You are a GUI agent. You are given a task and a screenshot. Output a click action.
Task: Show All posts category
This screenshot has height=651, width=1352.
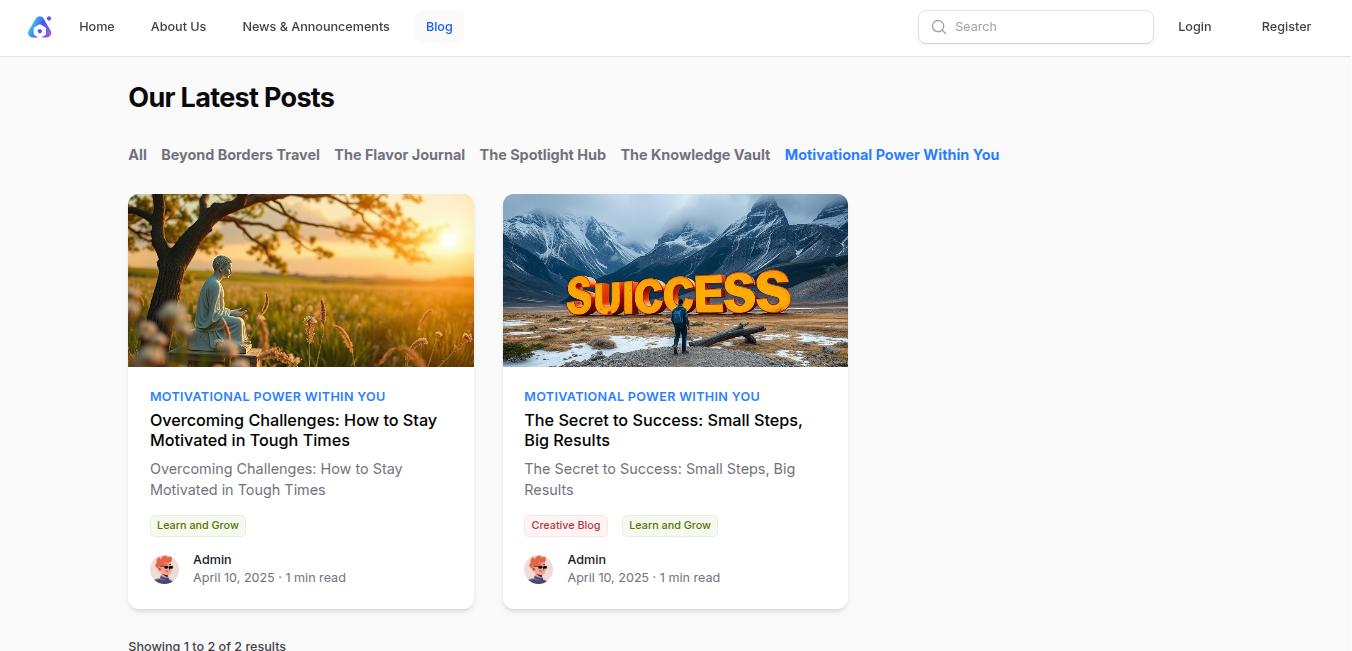137,155
